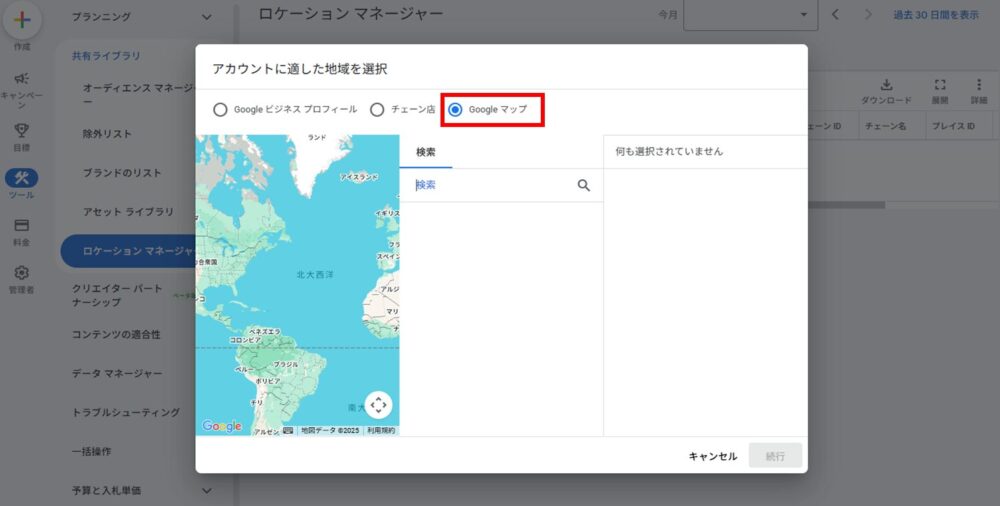Select Google ビジネス プロフィール radio button
The image size is (1000, 506).
tap(220, 109)
